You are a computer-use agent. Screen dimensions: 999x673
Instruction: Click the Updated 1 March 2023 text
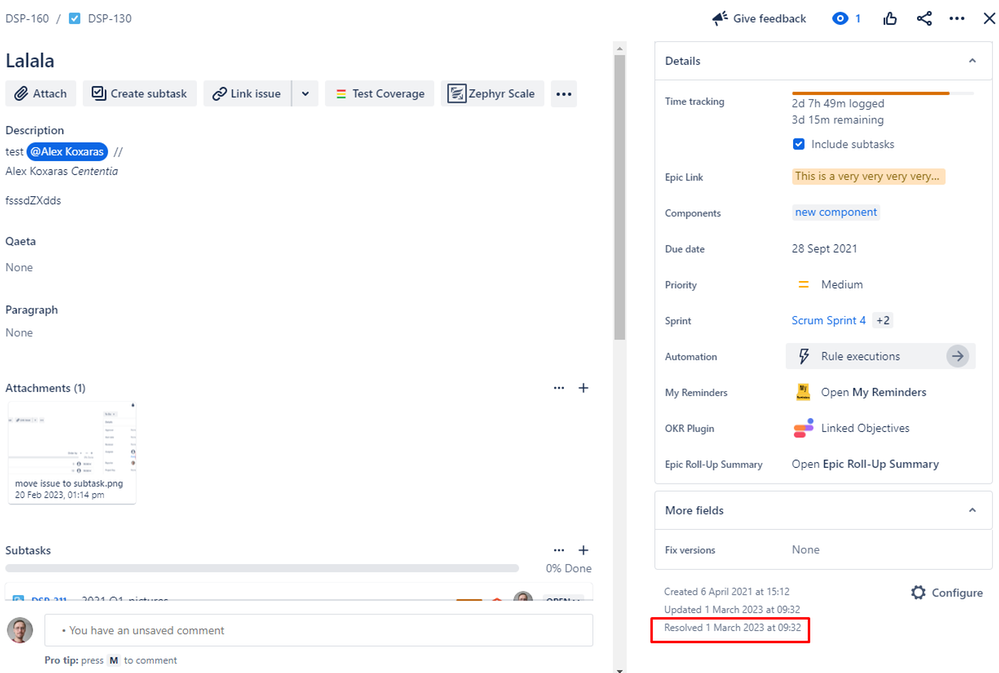[732, 610]
